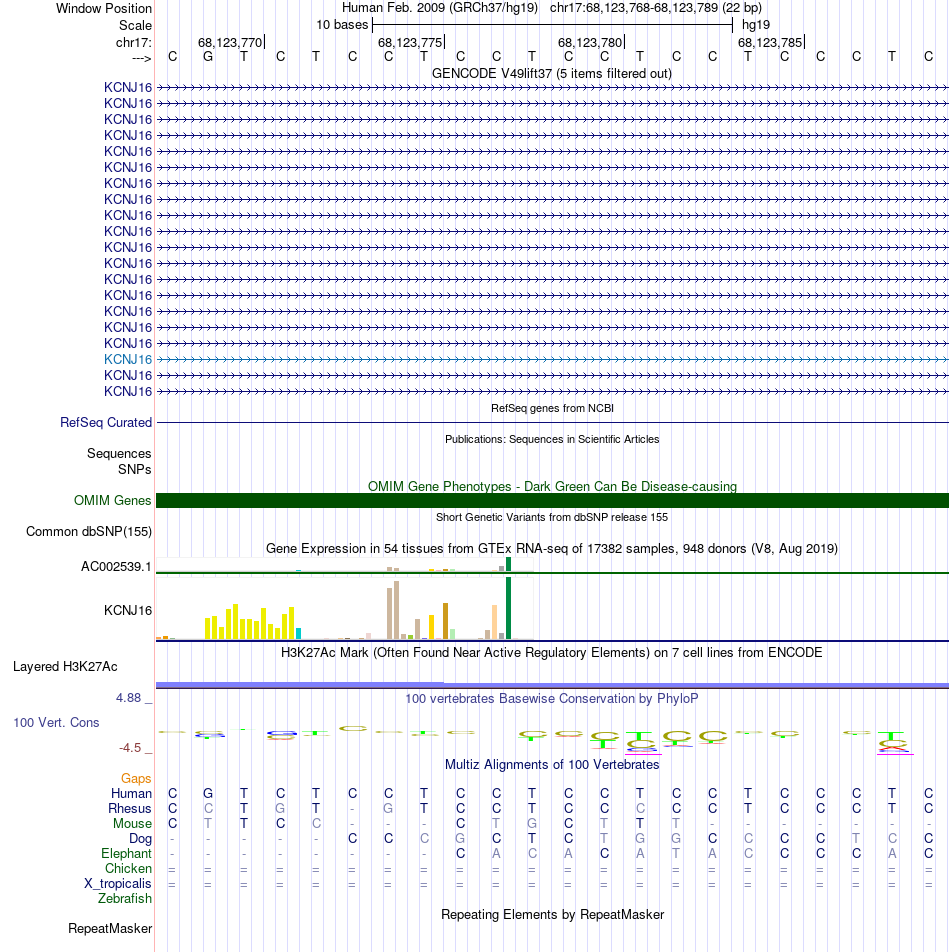Click the Rhesus alignment row label
The height and width of the screenshot is (952, 950).
(129, 809)
